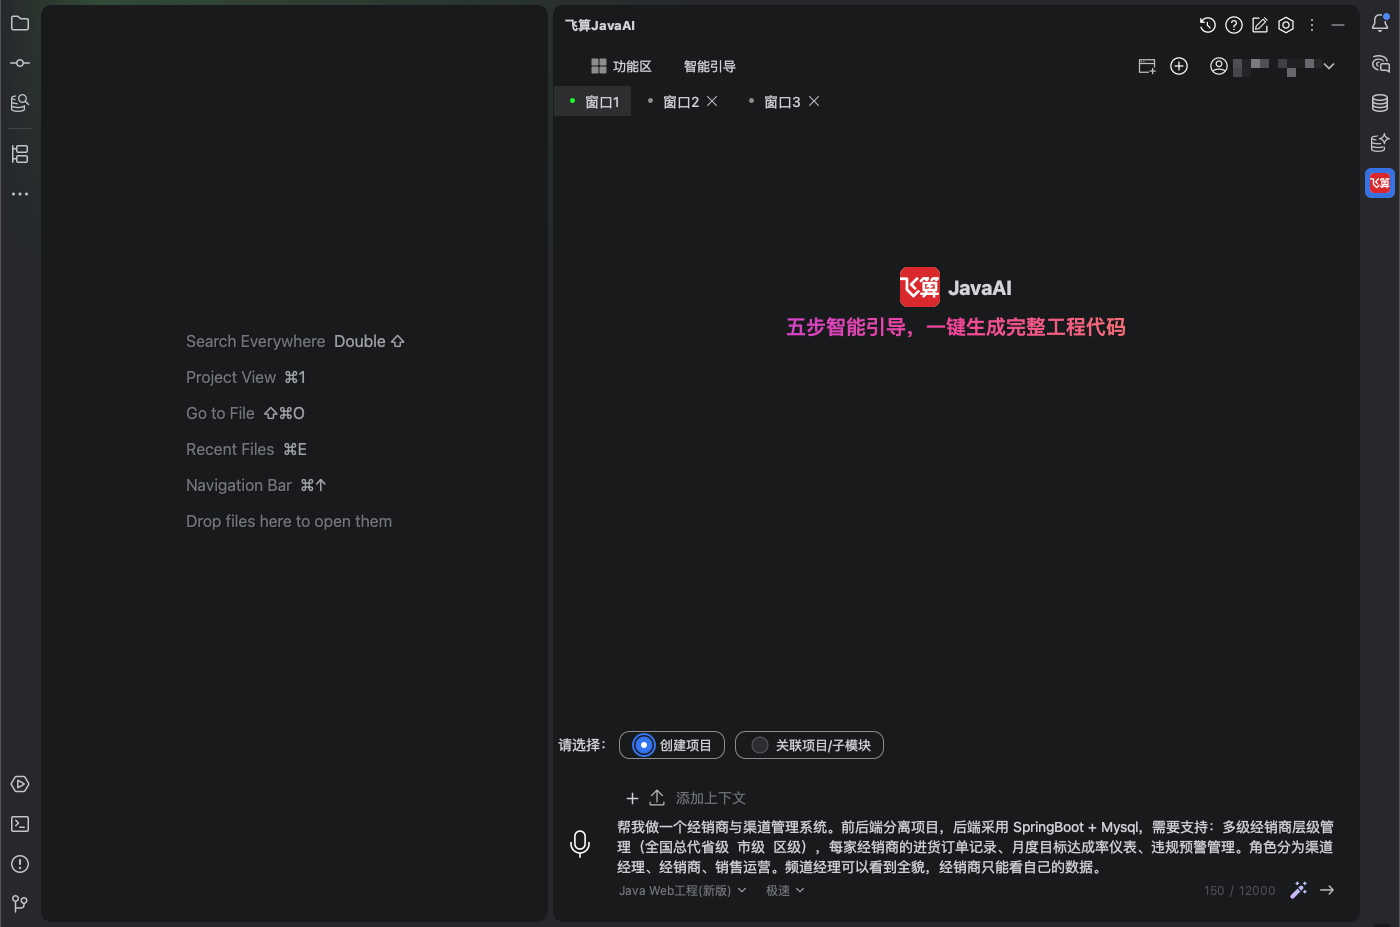The height and width of the screenshot is (927, 1400).
Task: Close the 窗口3 tab
Action: pos(814,101)
